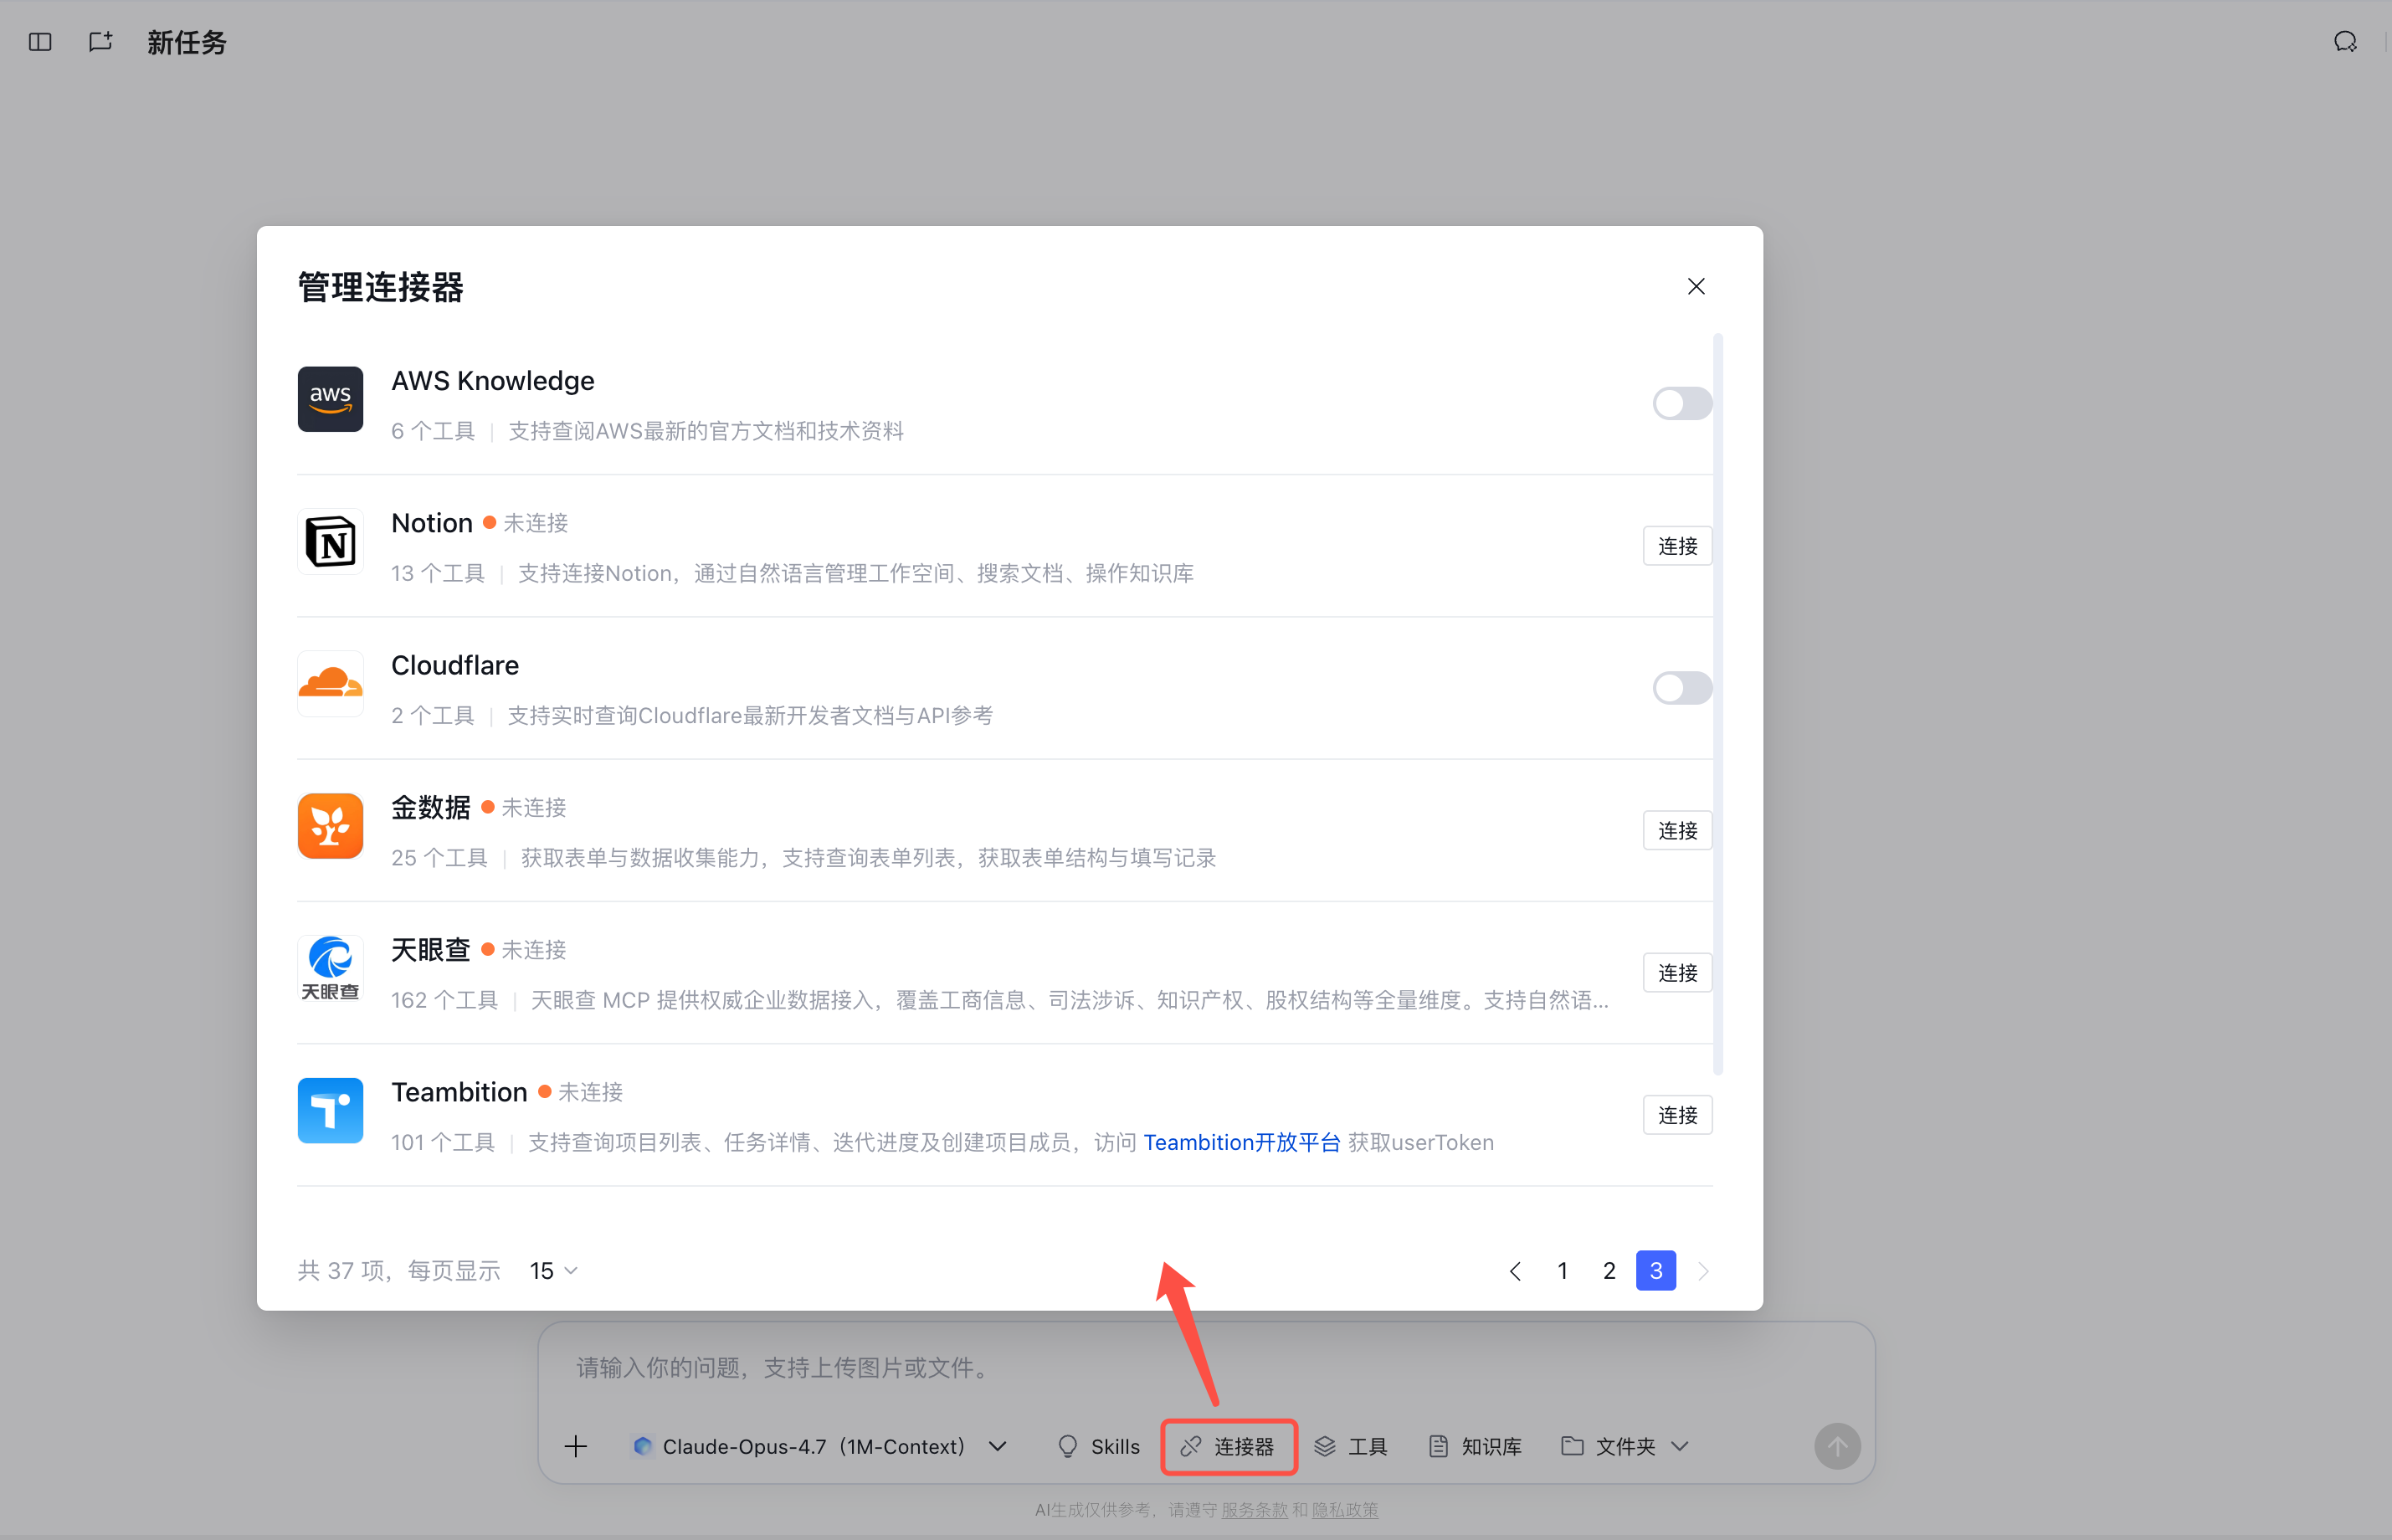Click the 13 个工具 count text
This screenshot has width=2392, height=1540.
(x=438, y=573)
